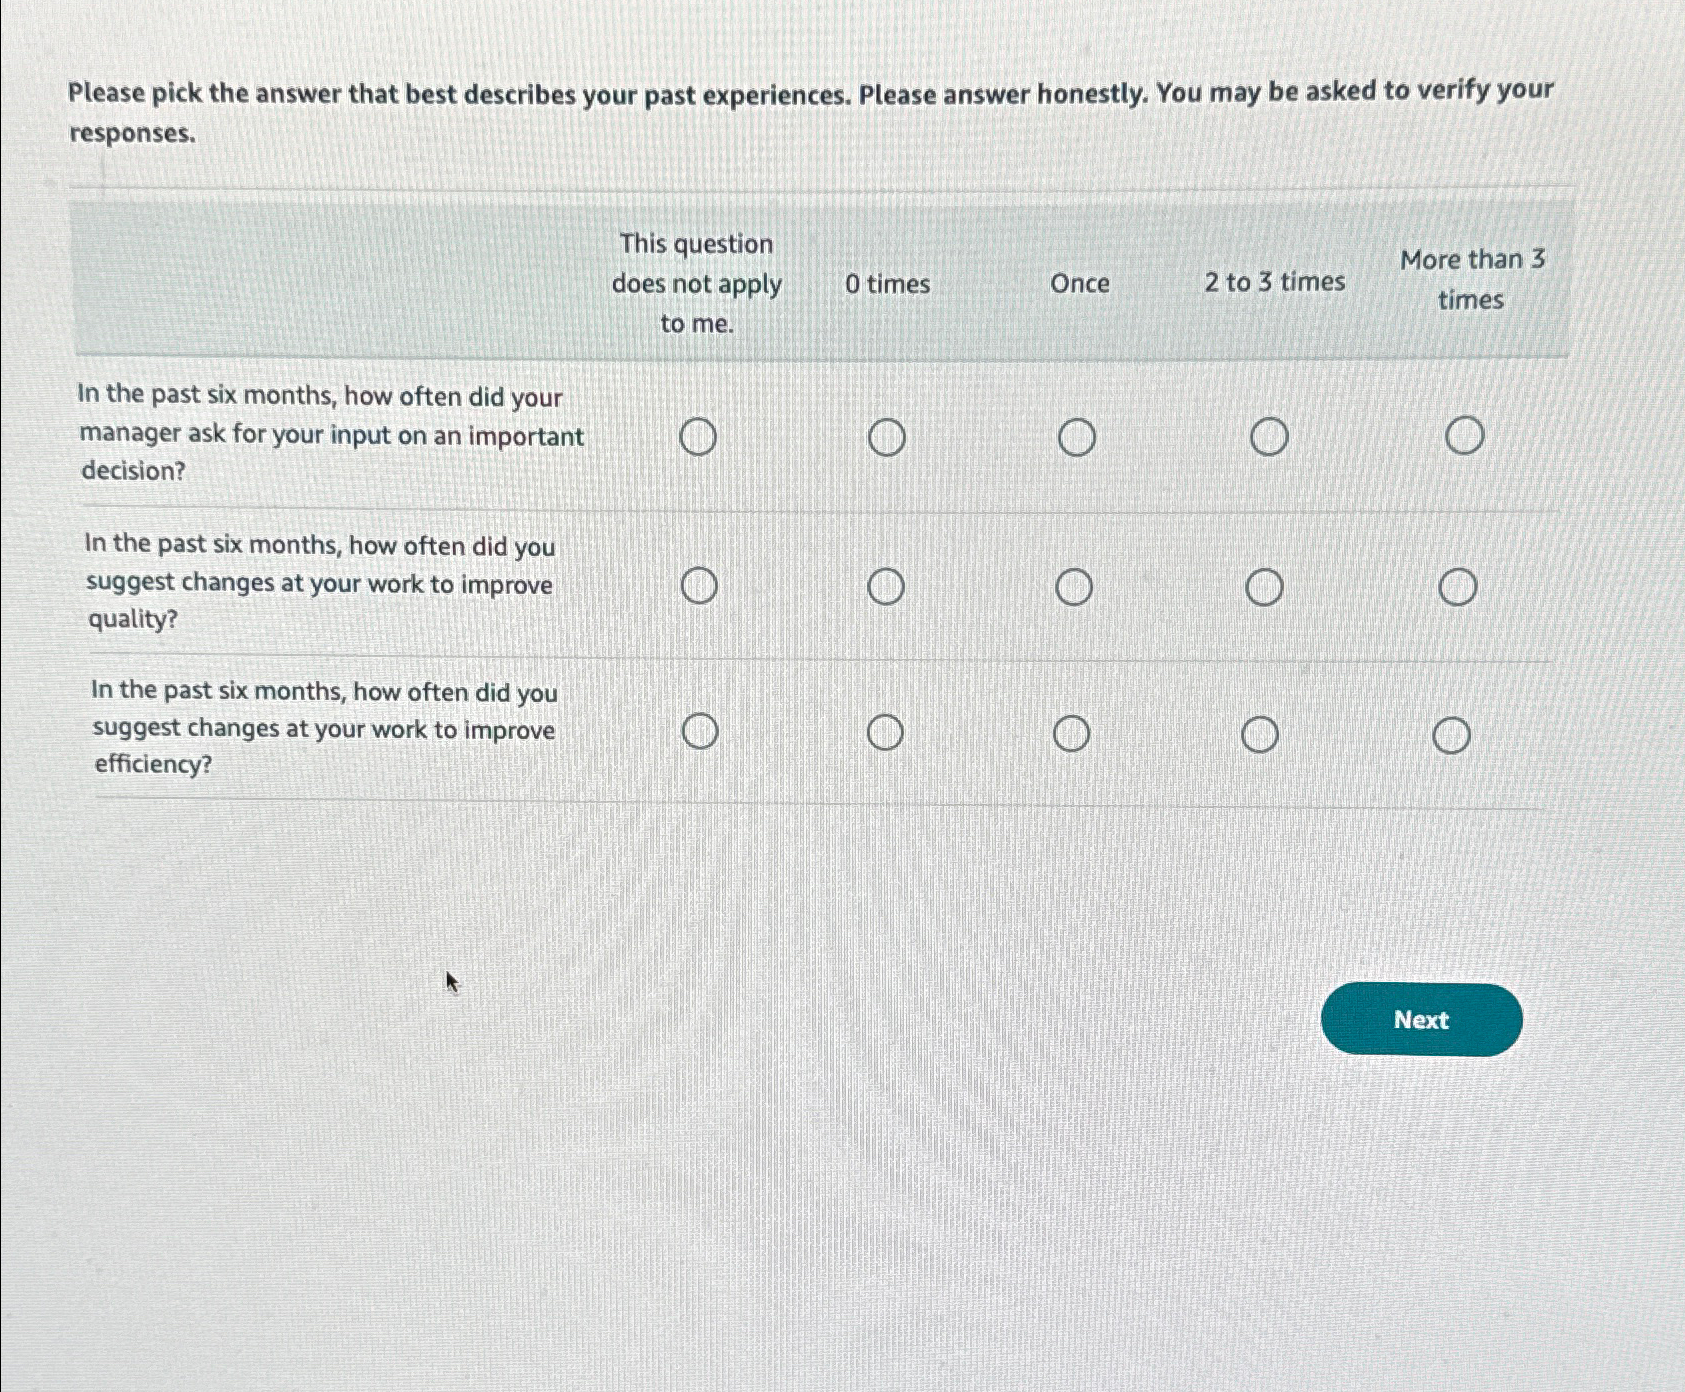This screenshot has width=1685, height=1392.
Task: Select 'Once' for the manager input question
Action: pos(1077,436)
